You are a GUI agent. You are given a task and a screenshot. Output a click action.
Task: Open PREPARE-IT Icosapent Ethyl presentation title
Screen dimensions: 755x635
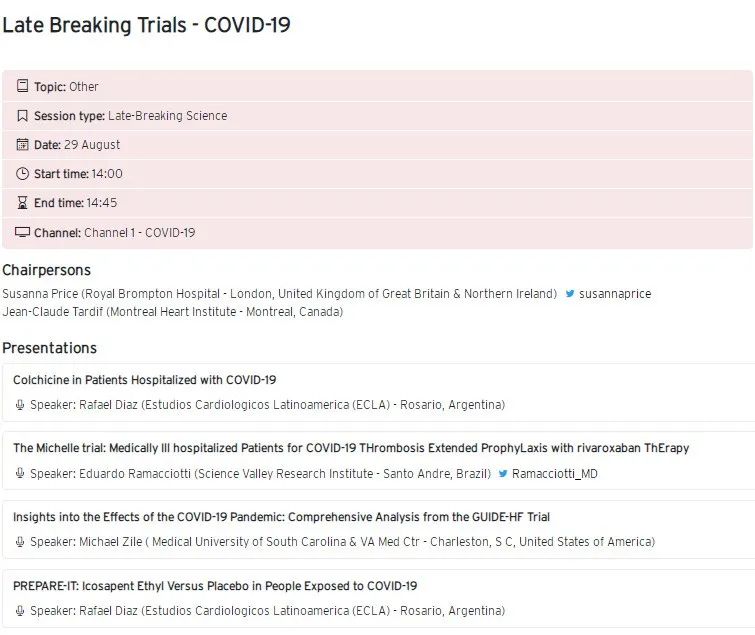click(215, 586)
